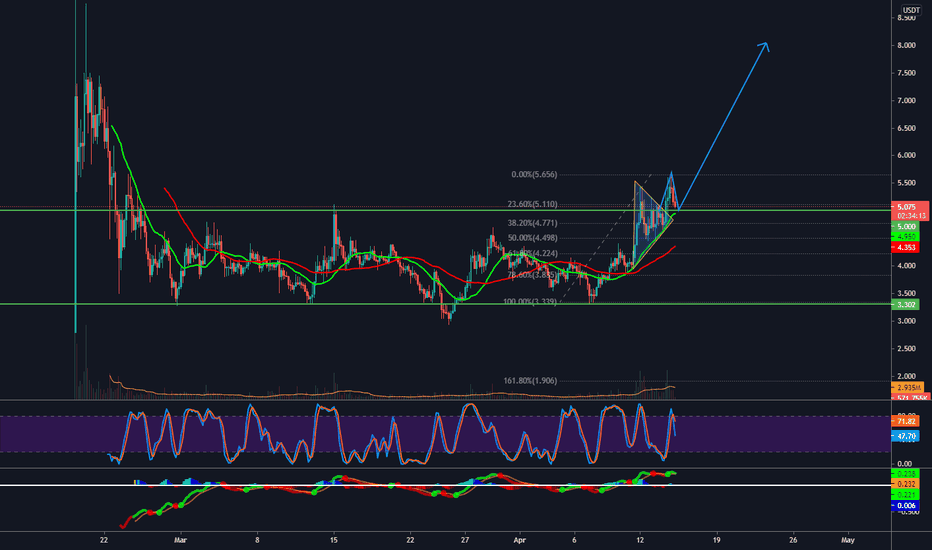The image size is (932, 550).
Task: Click the 12 date label on time axis
Action: [640, 540]
